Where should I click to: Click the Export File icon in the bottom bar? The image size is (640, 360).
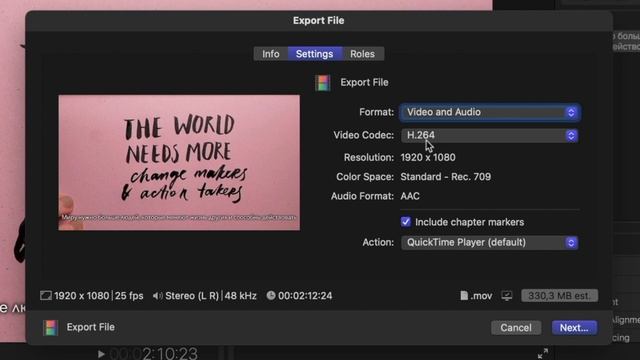pyautogui.click(x=51, y=327)
